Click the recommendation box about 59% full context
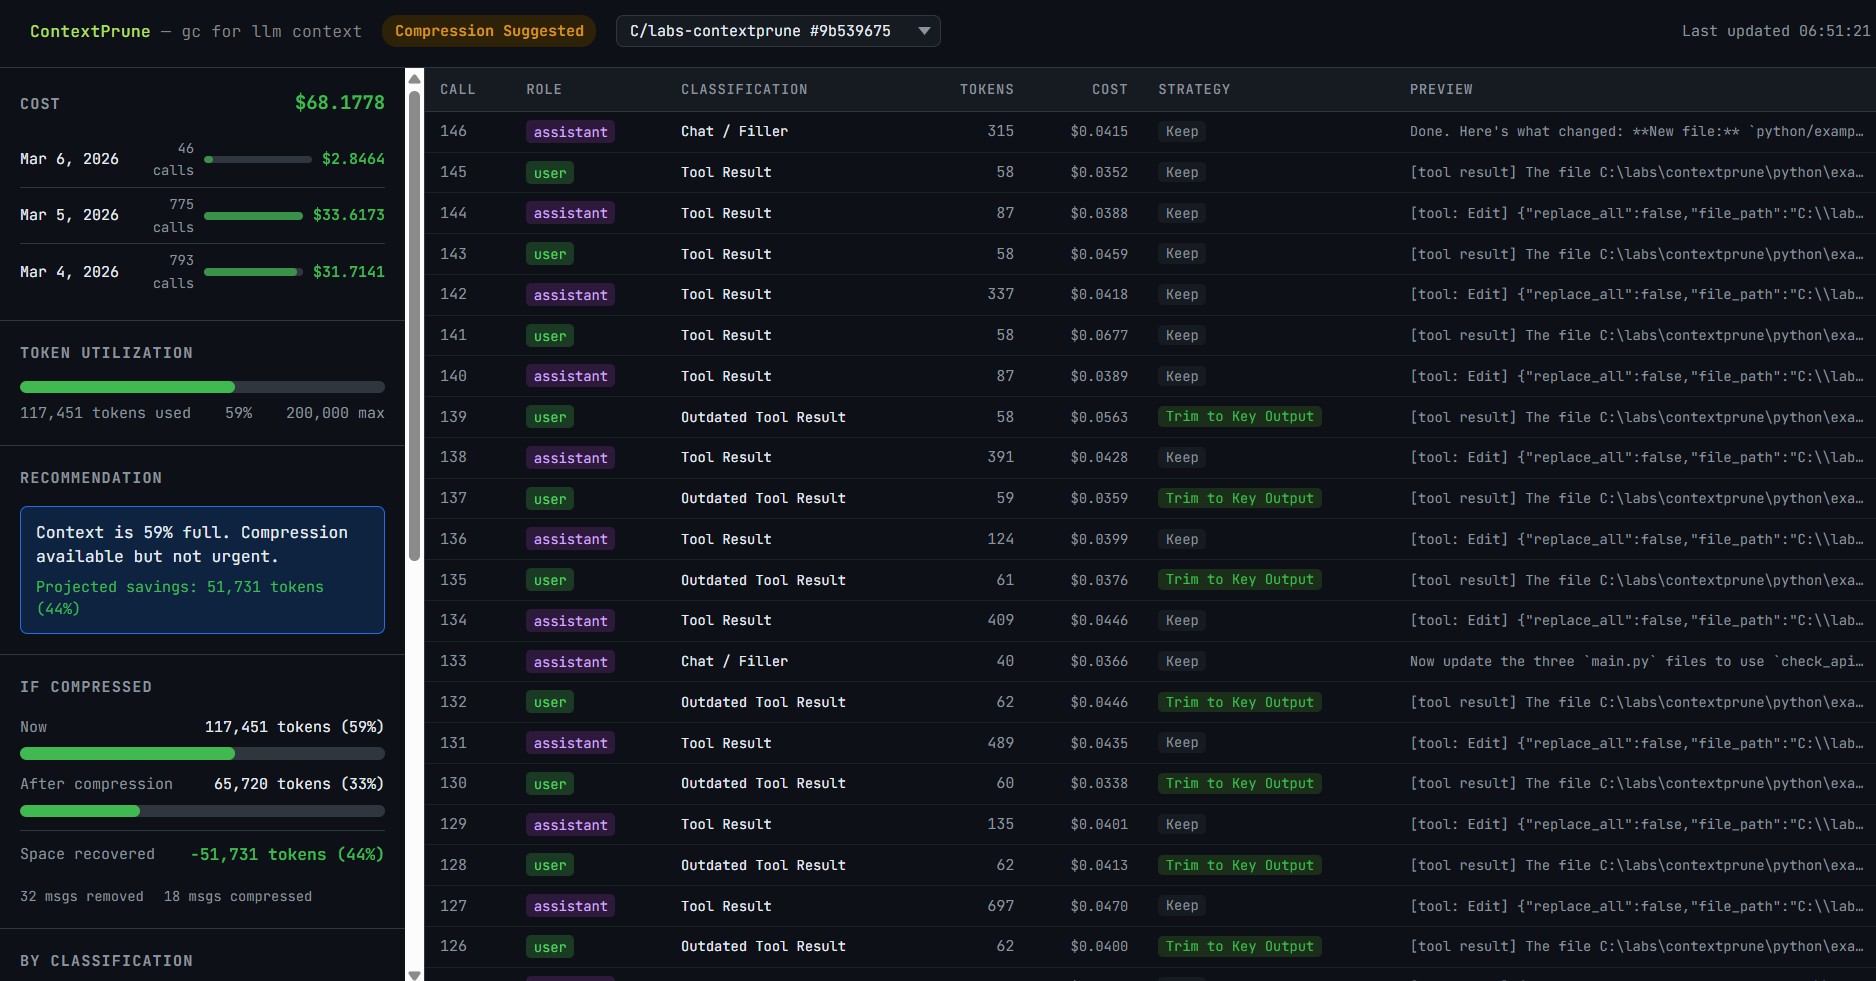Image resolution: width=1876 pixels, height=981 pixels. pyautogui.click(x=202, y=570)
